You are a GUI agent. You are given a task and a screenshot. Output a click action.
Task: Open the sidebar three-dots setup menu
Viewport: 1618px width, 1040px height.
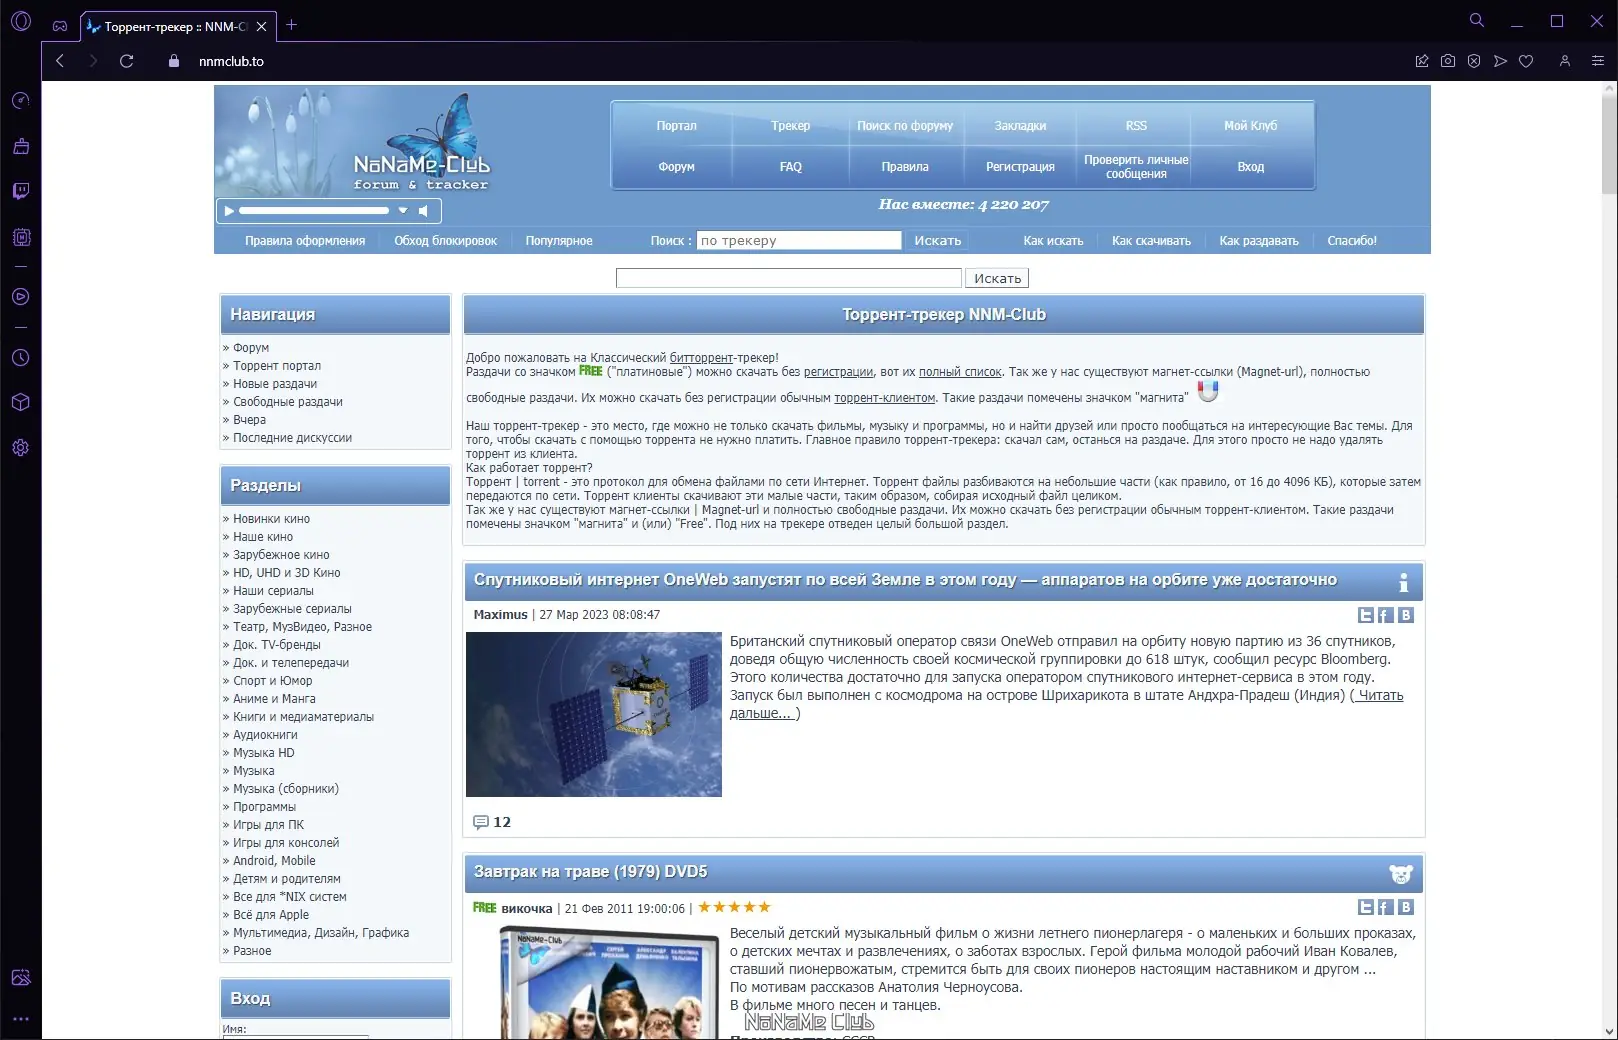click(x=21, y=1019)
